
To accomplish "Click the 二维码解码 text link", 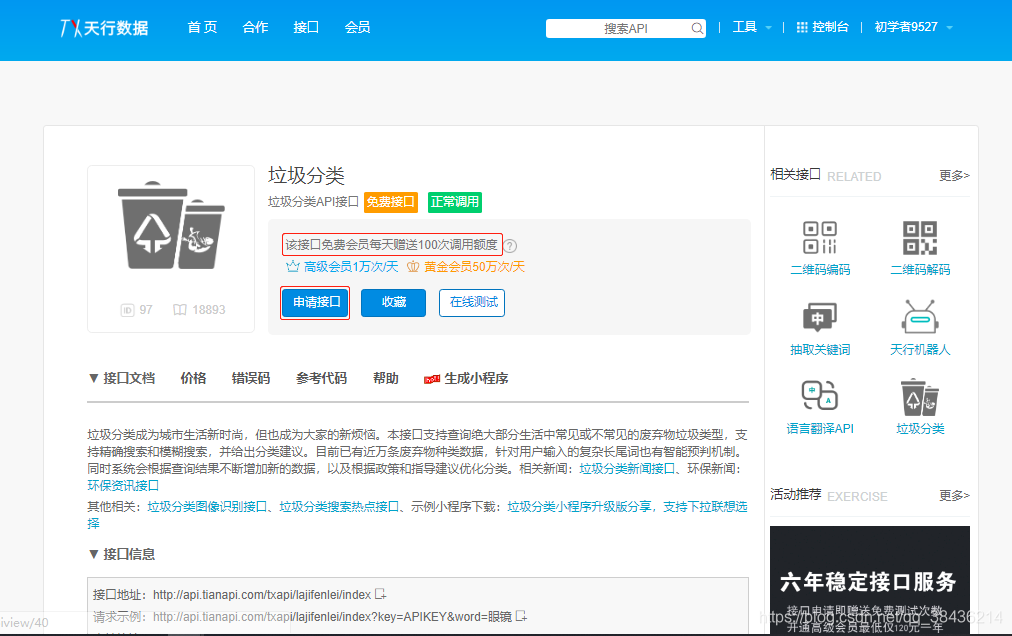I will pyautogui.click(x=920, y=270).
